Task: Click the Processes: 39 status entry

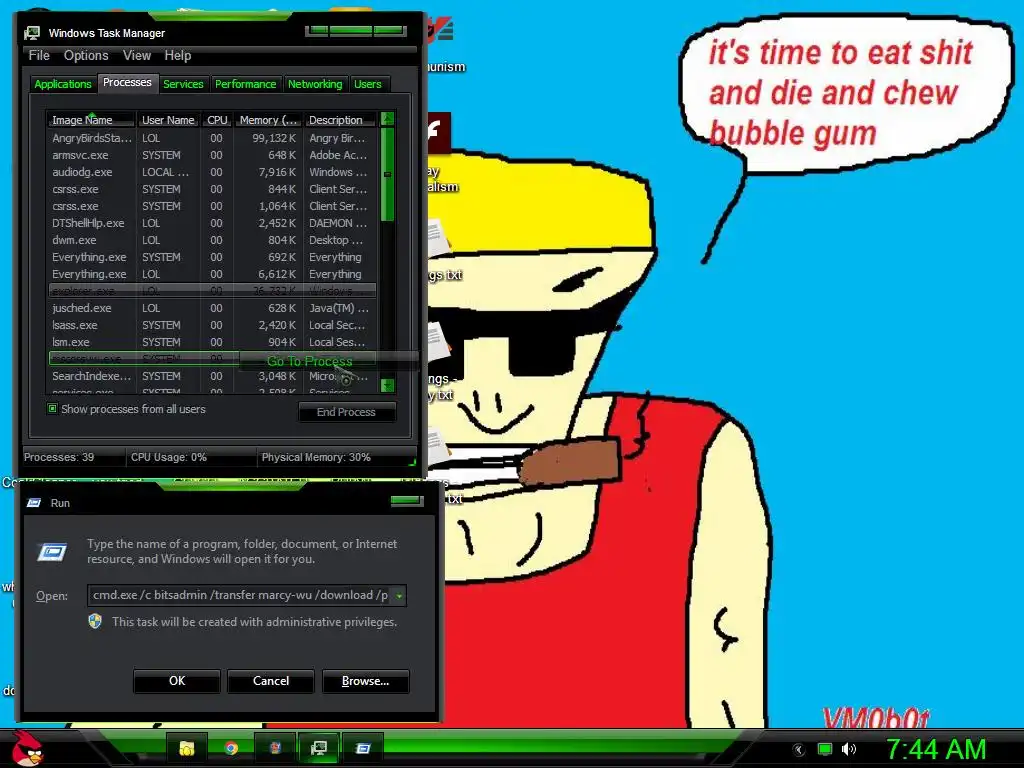Action: pyautogui.click(x=59, y=457)
